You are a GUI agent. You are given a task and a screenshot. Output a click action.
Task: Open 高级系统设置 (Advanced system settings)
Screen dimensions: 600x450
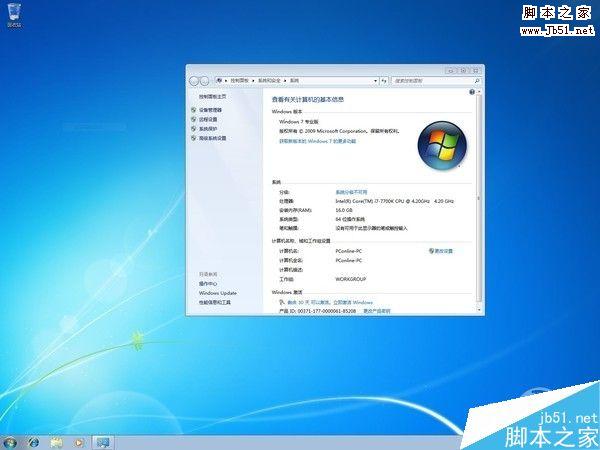212,138
